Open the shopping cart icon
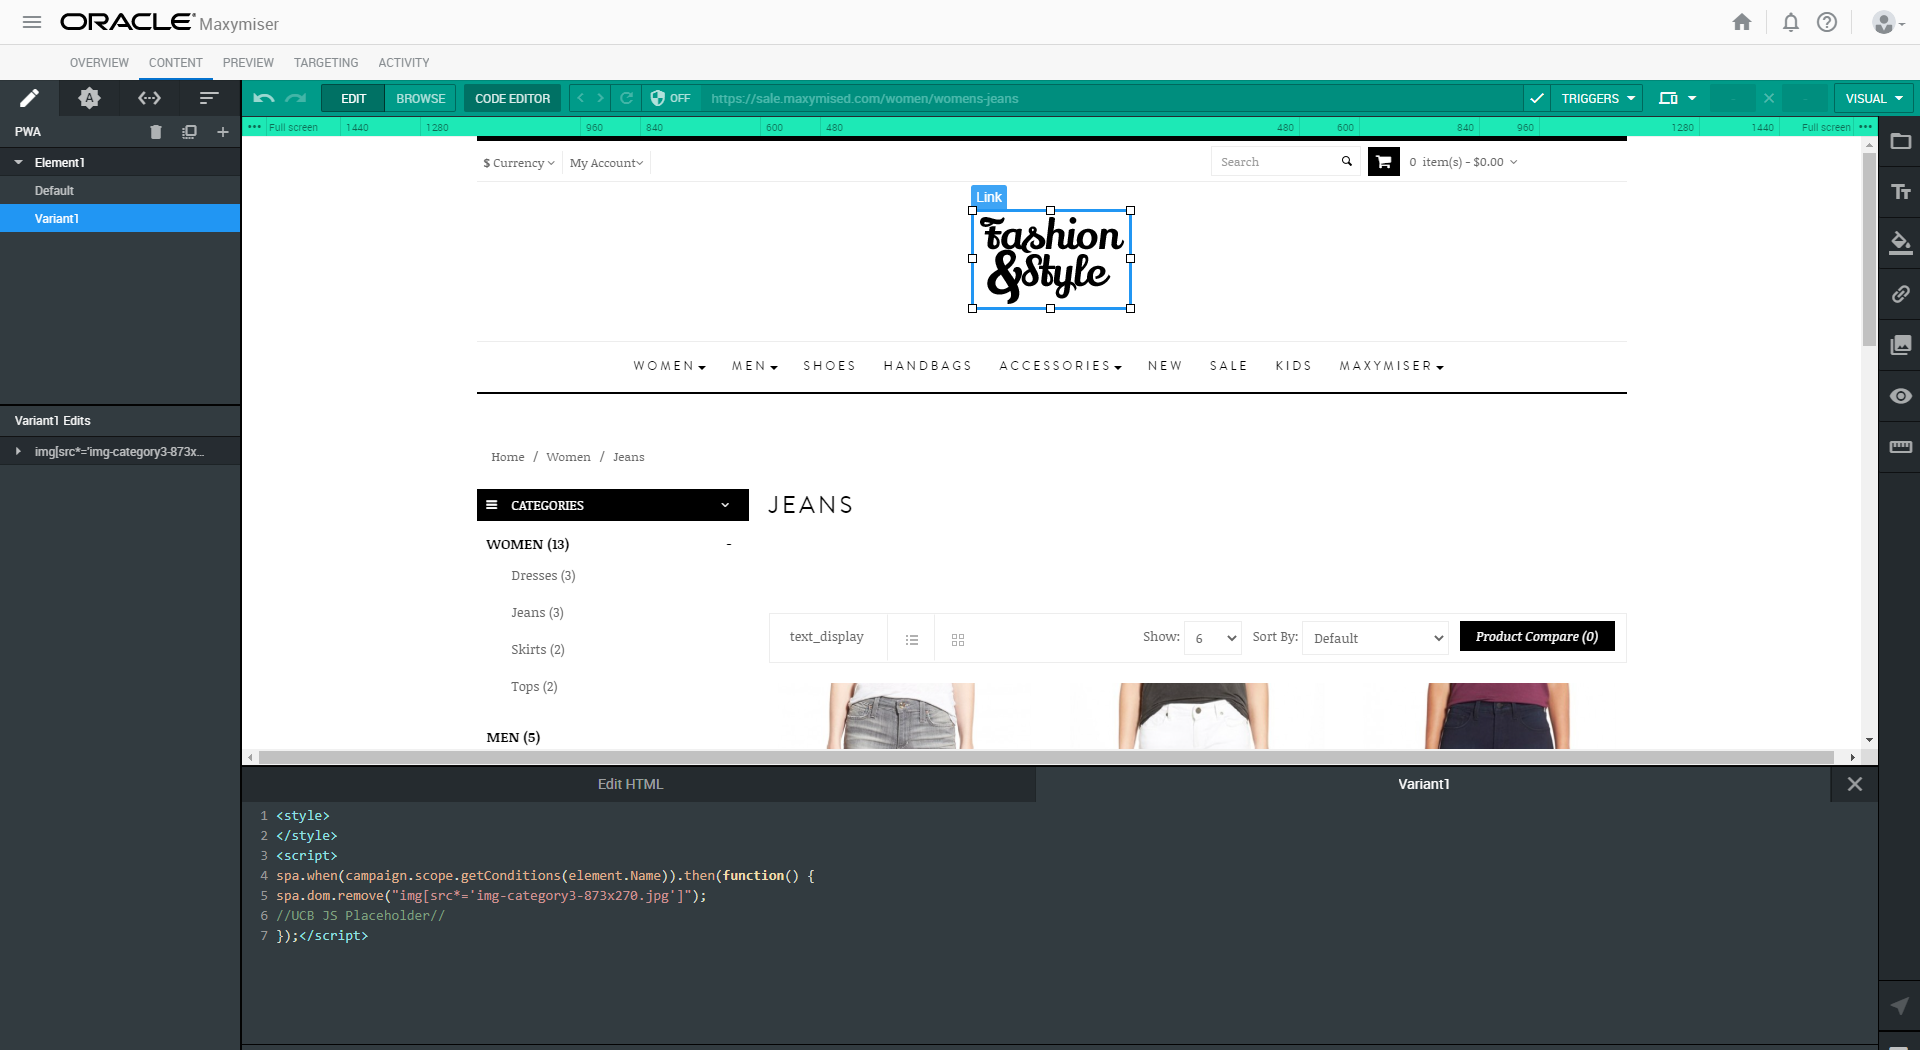Image resolution: width=1920 pixels, height=1050 pixels. pyautogui.click(x=1384, y=162)
